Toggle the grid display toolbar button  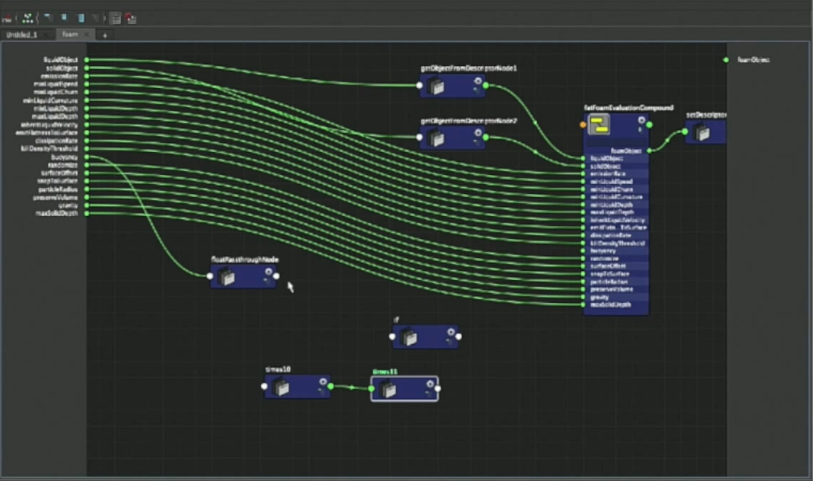[x=115, y=18]
